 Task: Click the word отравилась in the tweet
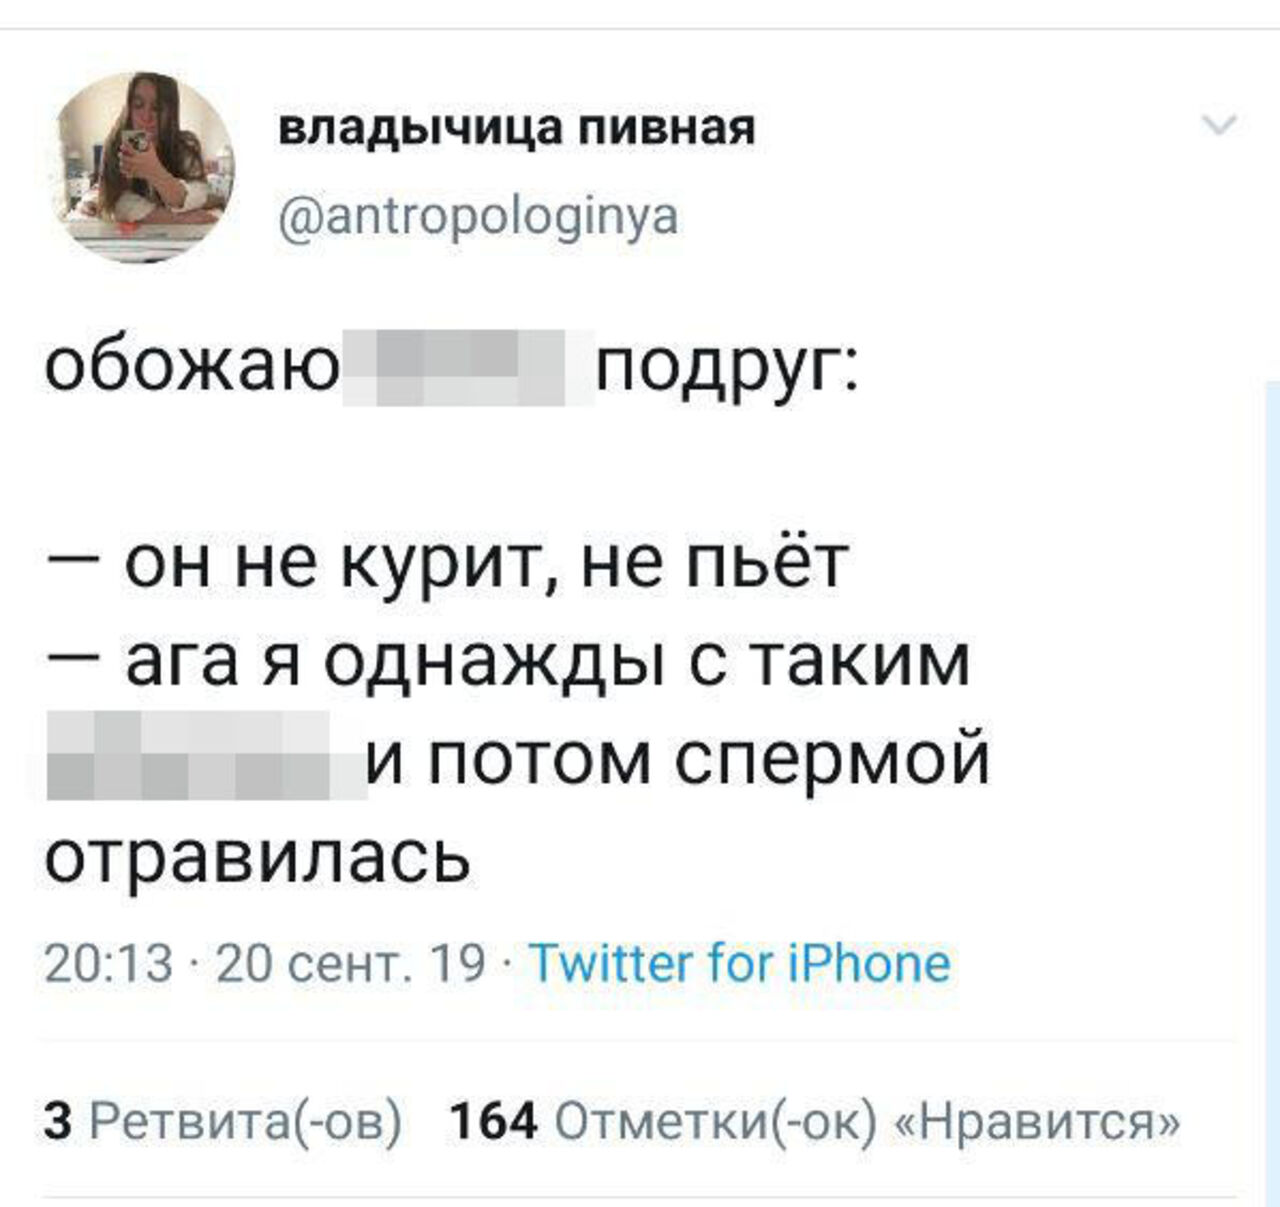coord(258,857)
